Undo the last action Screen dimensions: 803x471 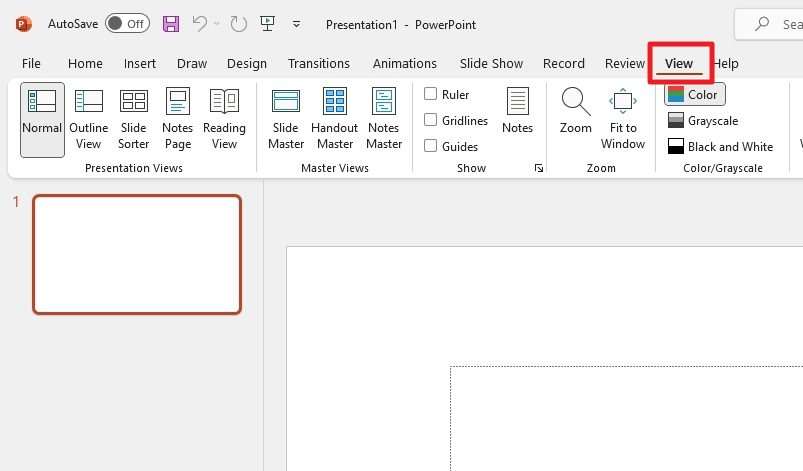(x=200, y=24)
